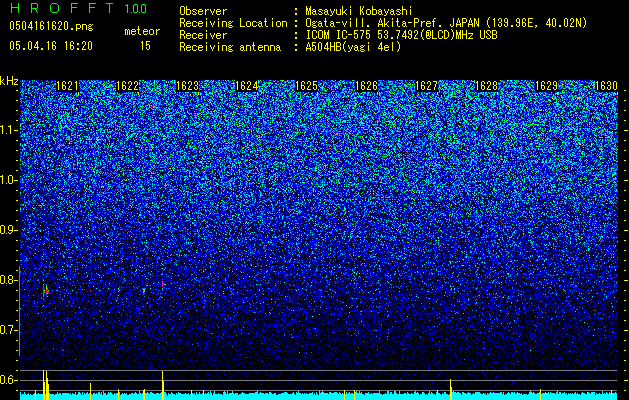The width and height of the screenshot is (629, 400).
Task: Click the kHz axis unit label
Action: (x=9, y=81)
